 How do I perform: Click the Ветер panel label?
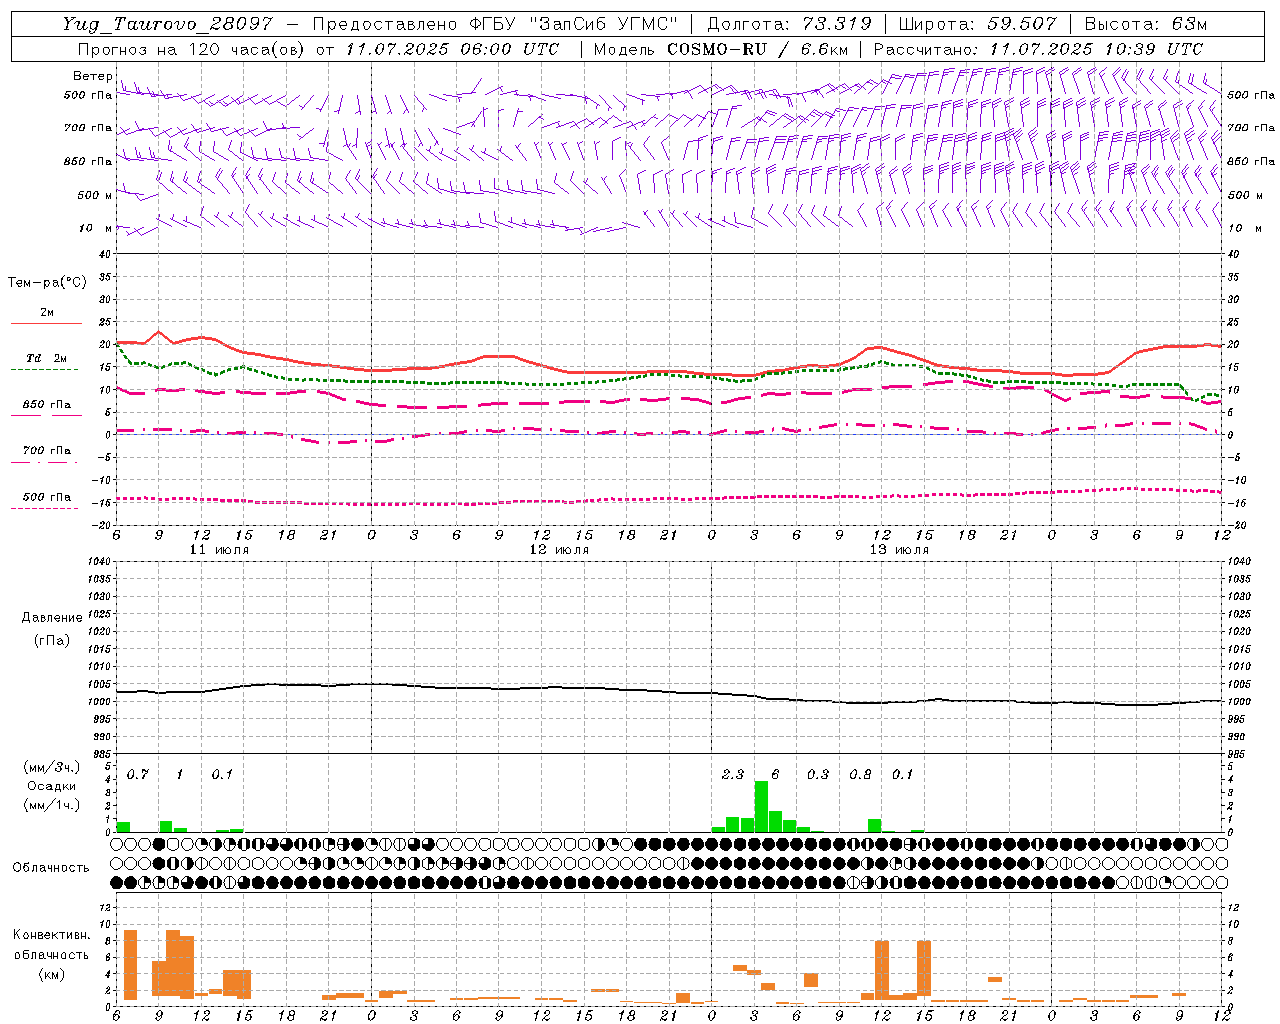(x=92, y=76)
